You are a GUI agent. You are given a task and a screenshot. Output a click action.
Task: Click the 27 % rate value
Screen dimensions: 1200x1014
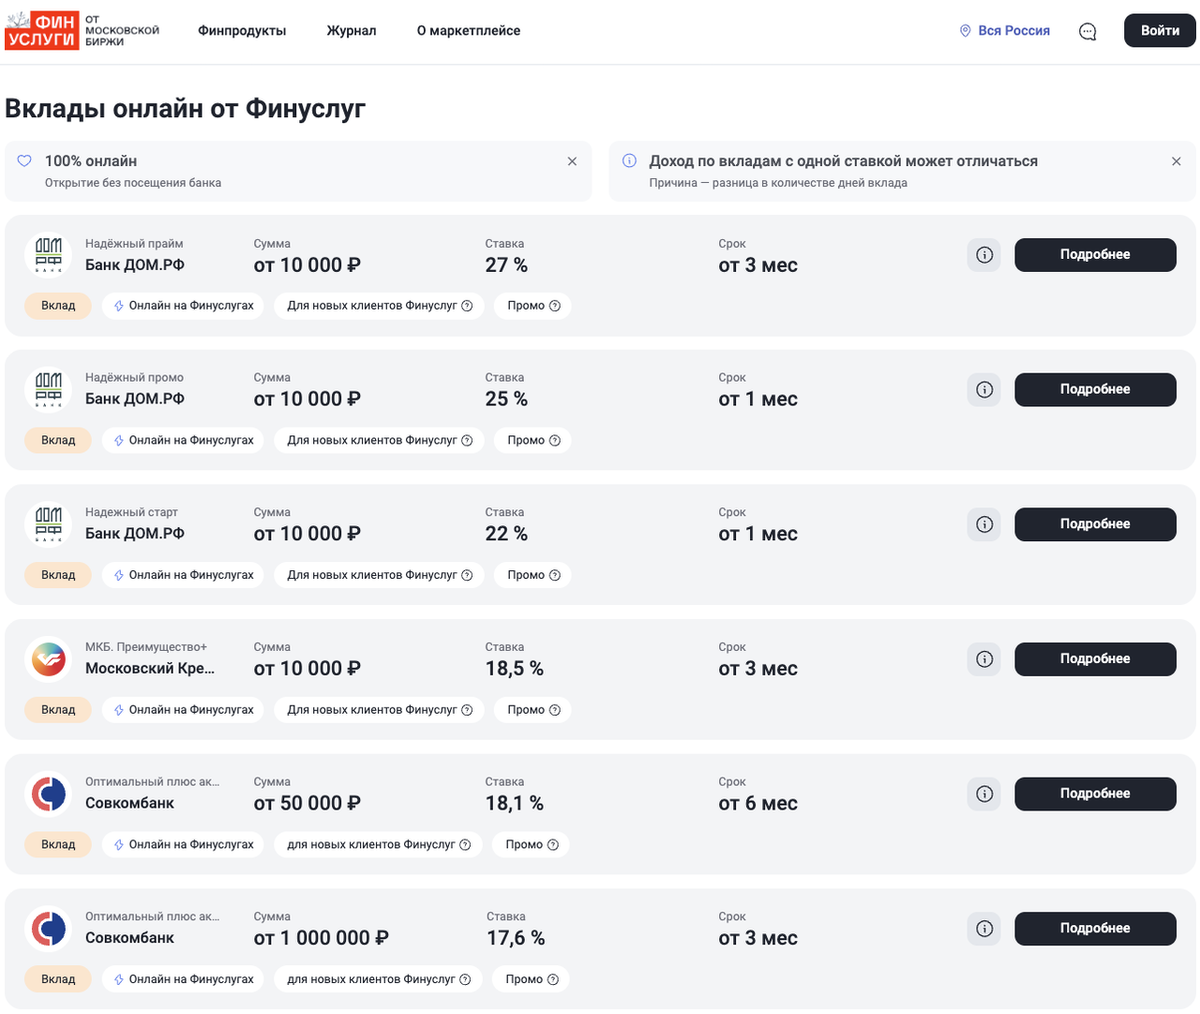point(506,265)
